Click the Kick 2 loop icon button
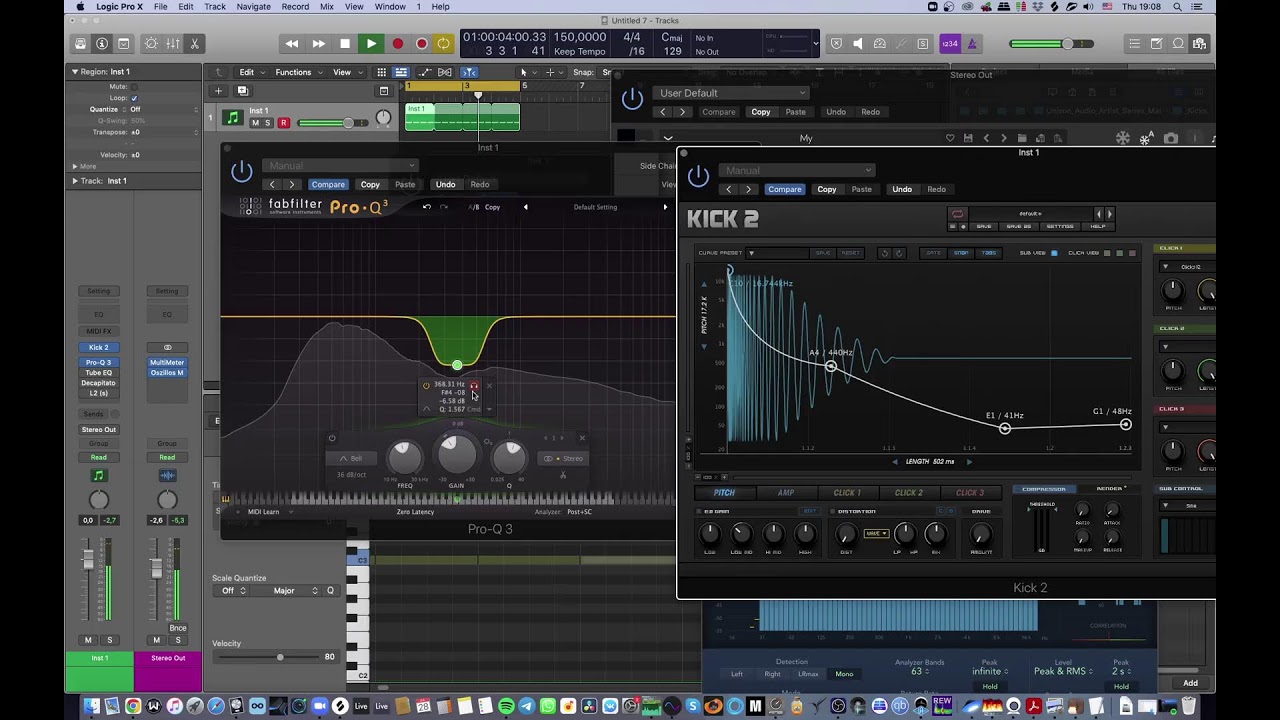1280x720 pixels. [x=957, y=213]
